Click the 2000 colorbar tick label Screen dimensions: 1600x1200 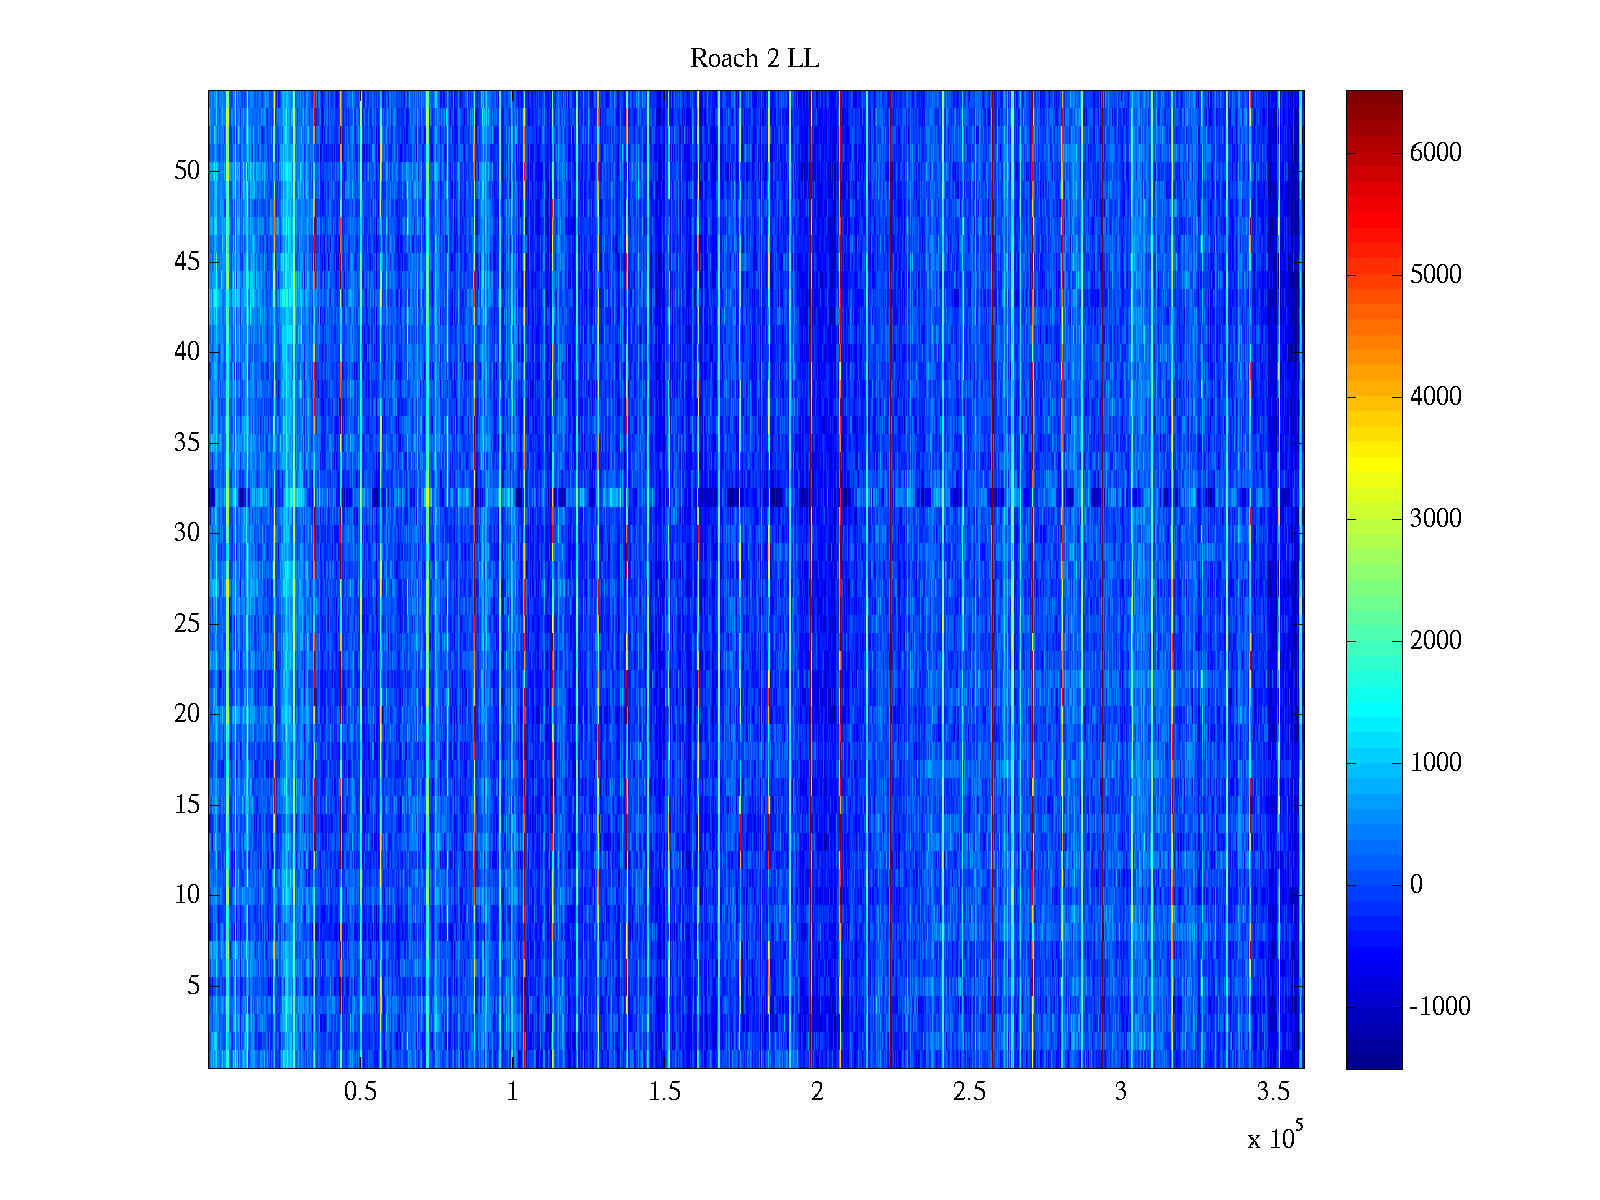[1435, 640]
